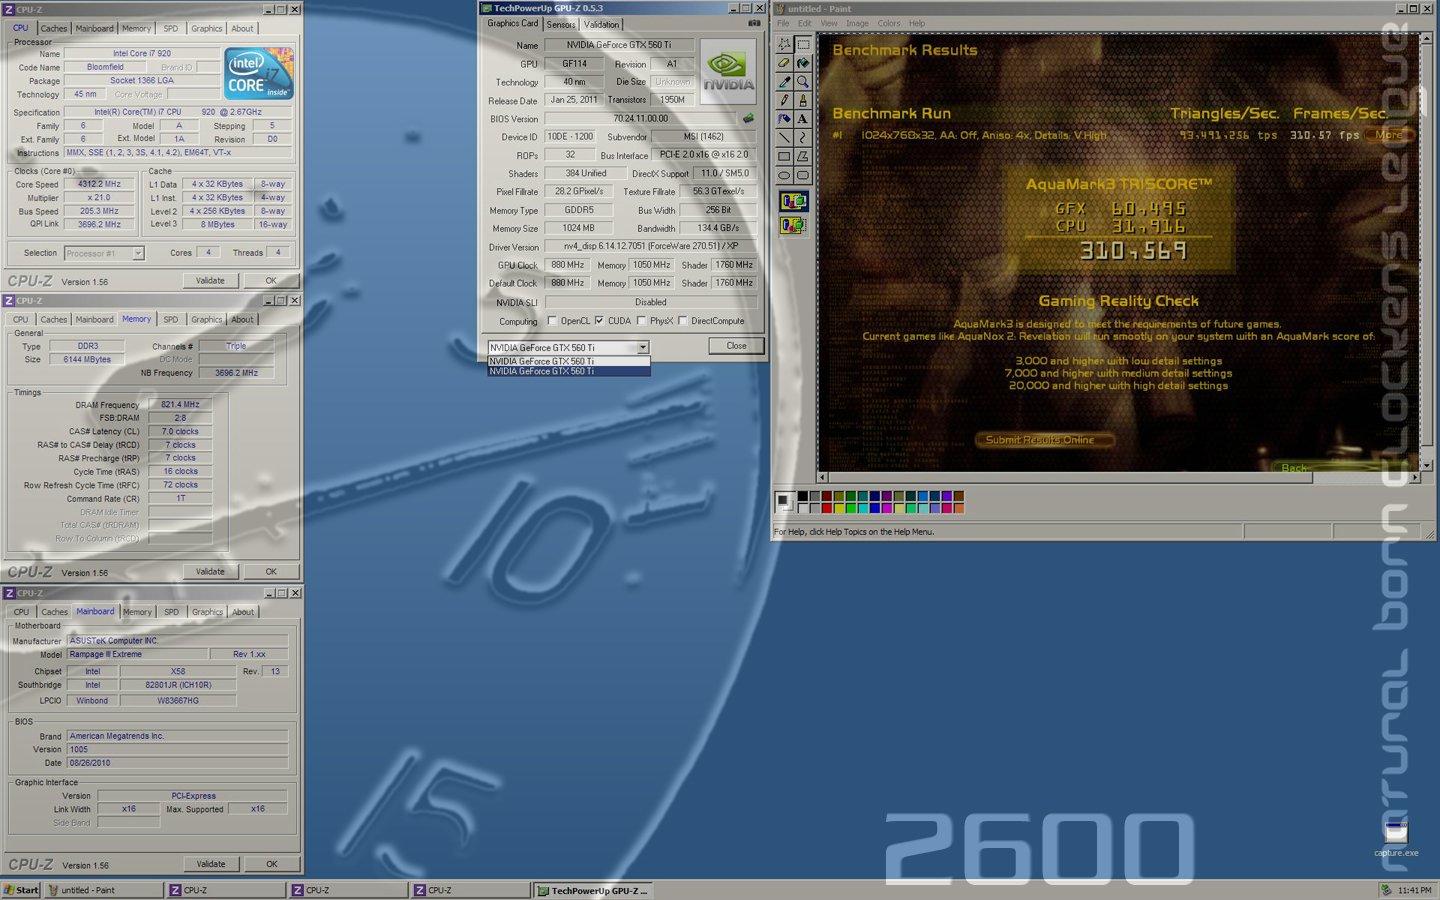
Task: Select the Polygon shape tool
Action: [803, 156]
